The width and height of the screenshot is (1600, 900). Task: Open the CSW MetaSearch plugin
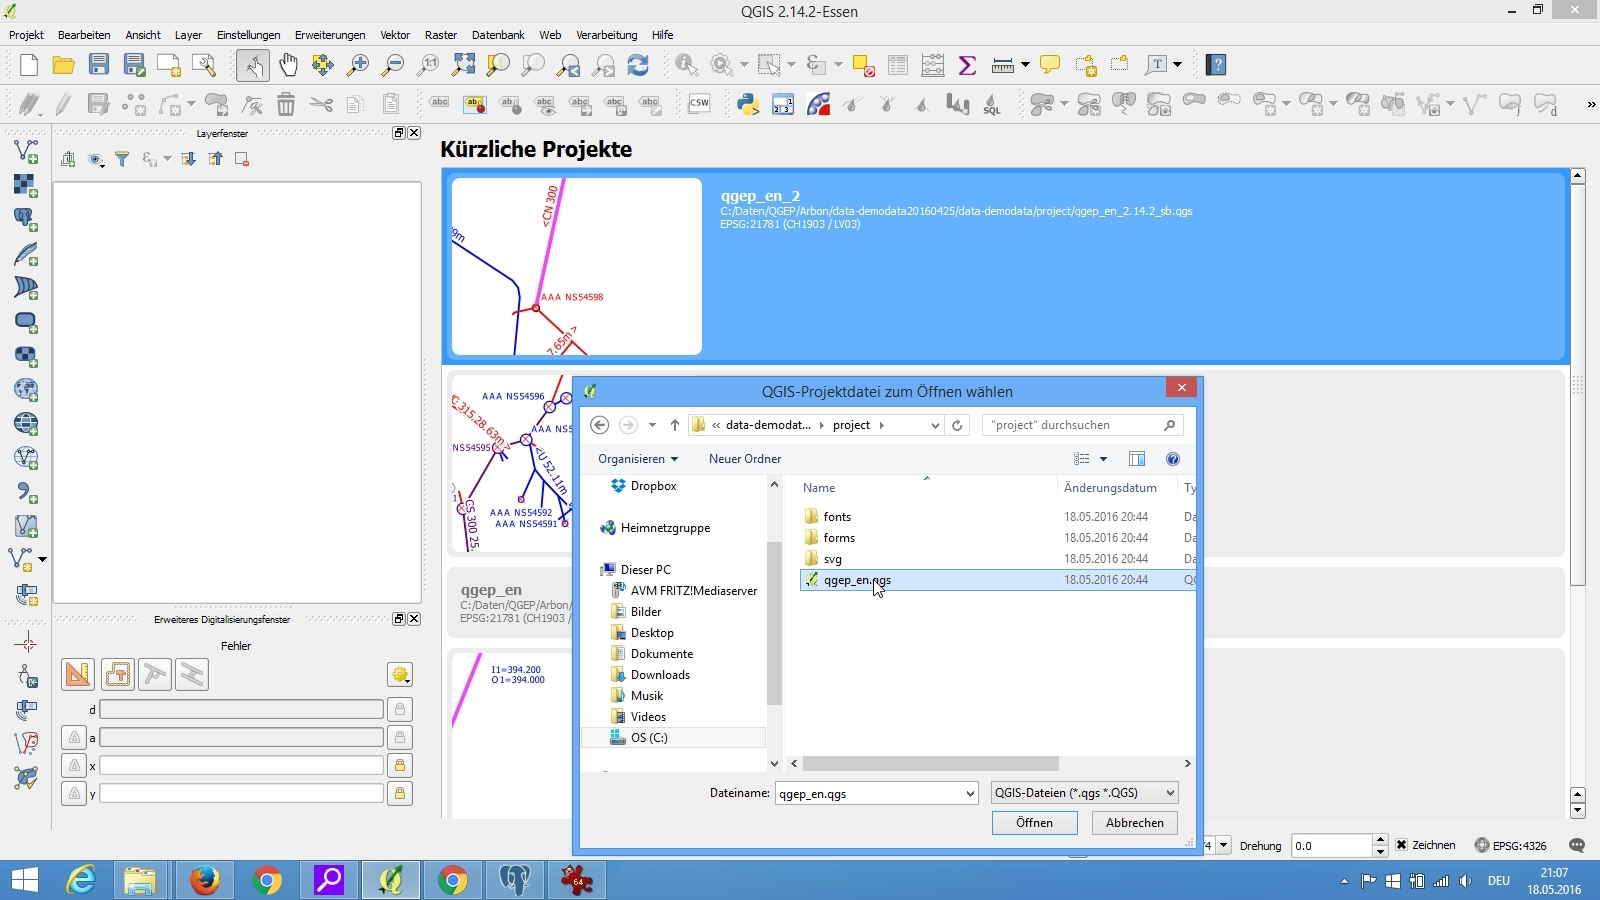coord(699,104)
